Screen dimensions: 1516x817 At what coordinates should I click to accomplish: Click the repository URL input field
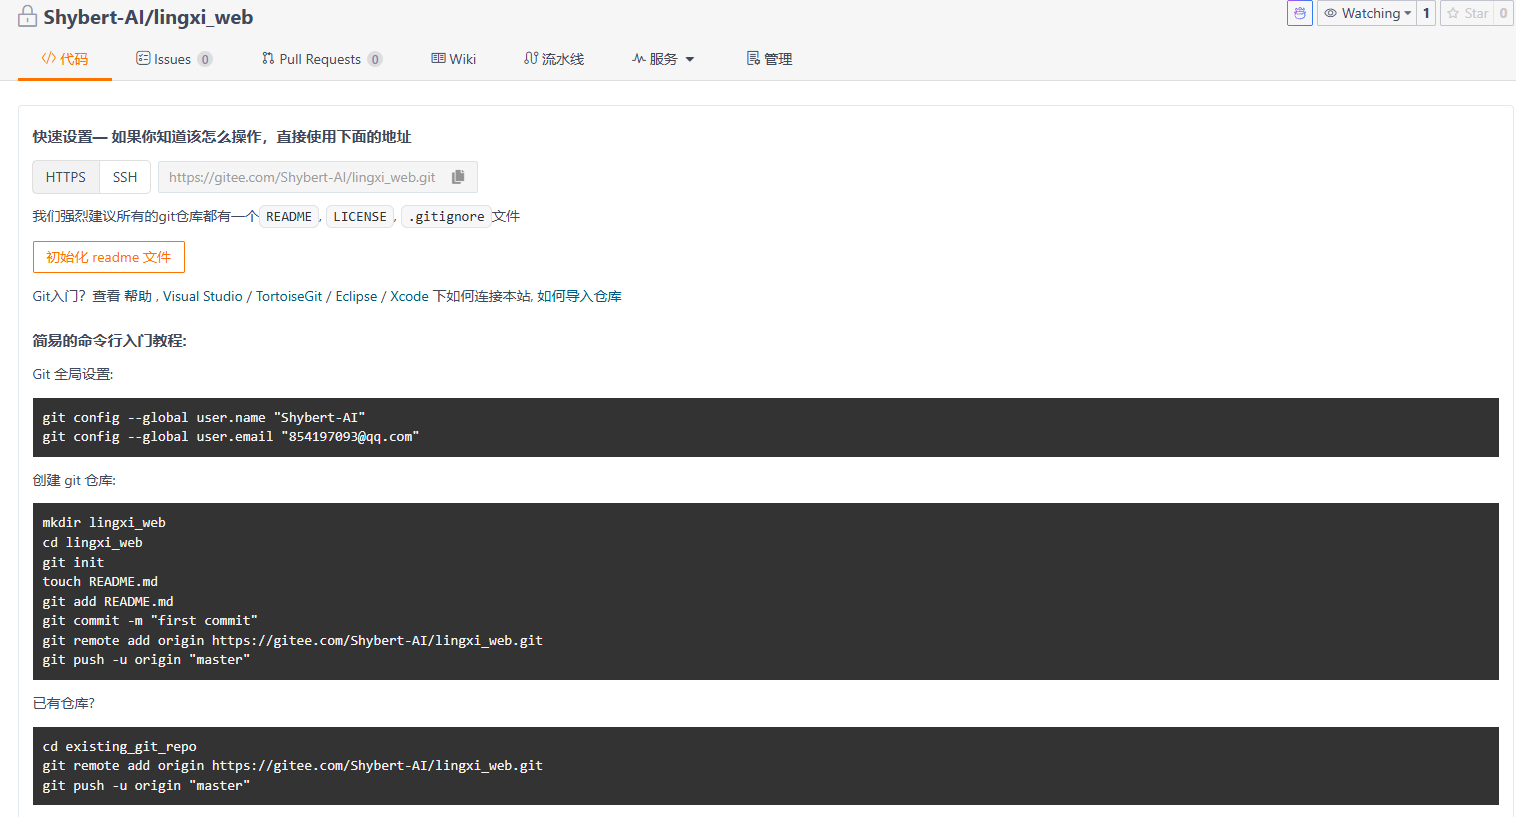point(302,177)
